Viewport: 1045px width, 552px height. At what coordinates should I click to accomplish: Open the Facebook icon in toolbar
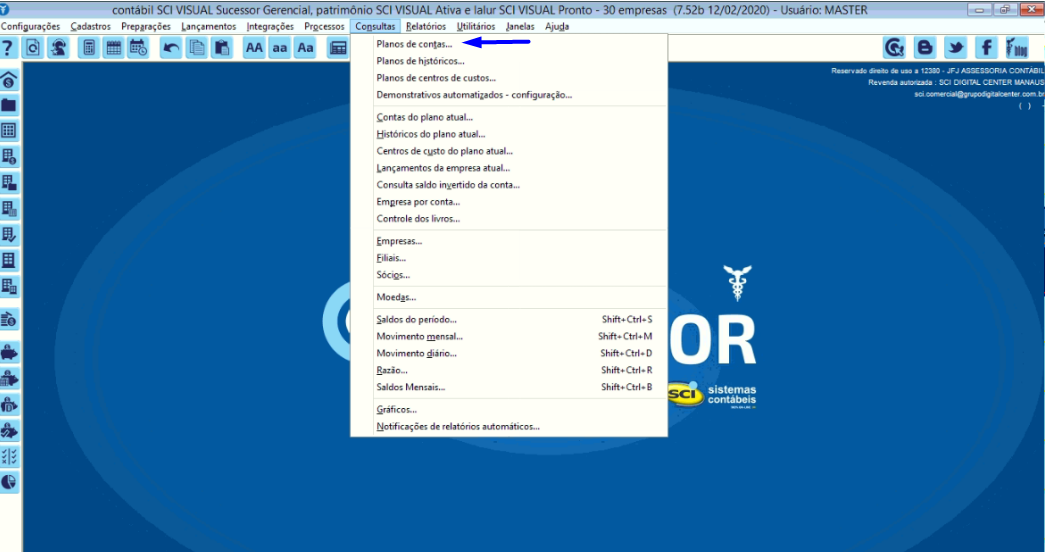[x=986, y=47]
